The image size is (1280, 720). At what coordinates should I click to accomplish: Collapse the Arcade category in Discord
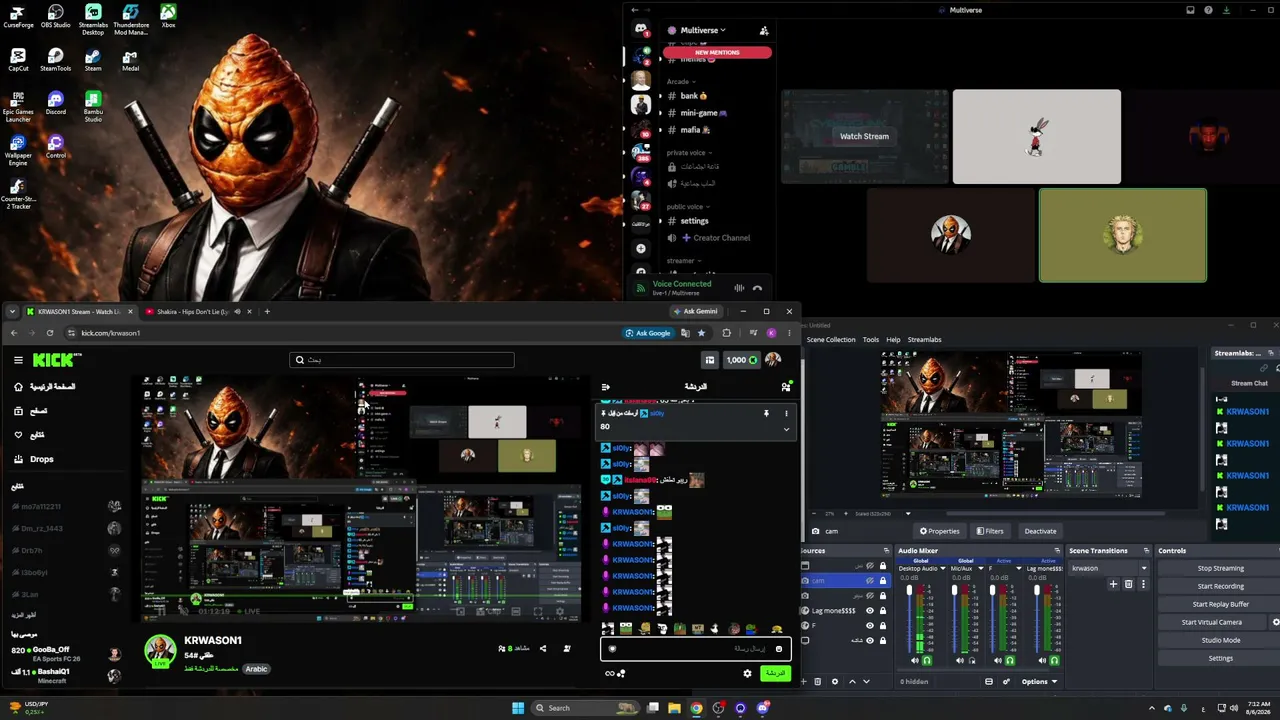[x=681, y=82]
